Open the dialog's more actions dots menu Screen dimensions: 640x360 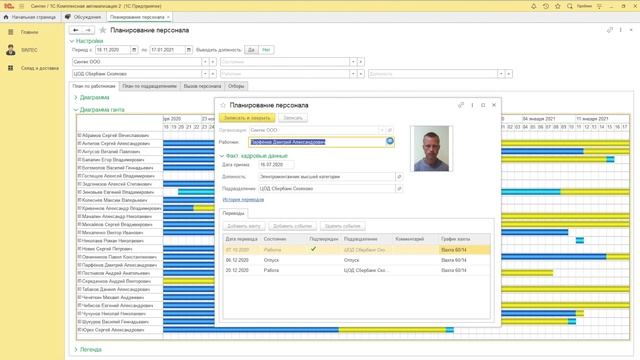coord(472,105)
